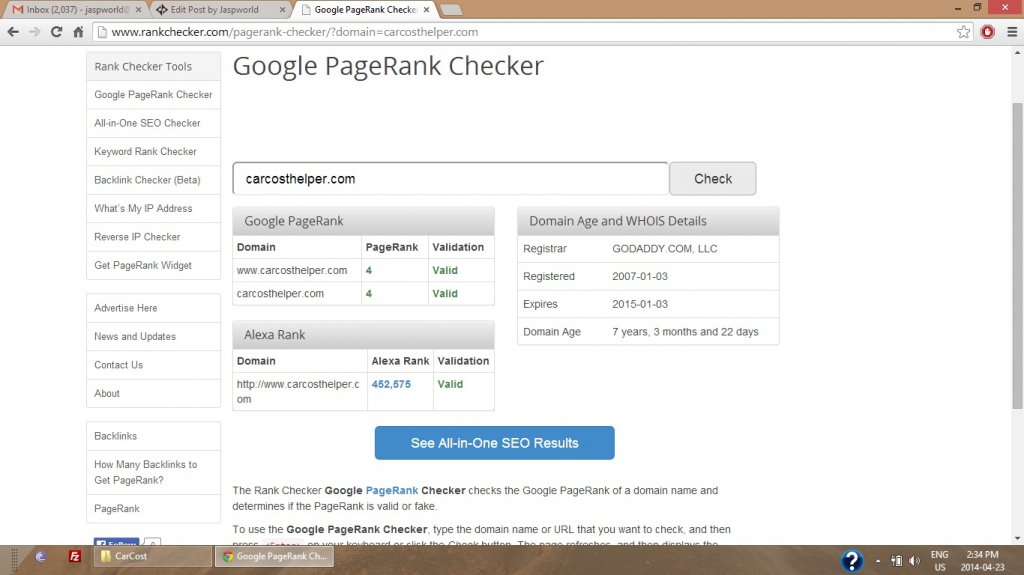Reload the page with the refresh icon
1024x575 pixels.
coord(56,31)
